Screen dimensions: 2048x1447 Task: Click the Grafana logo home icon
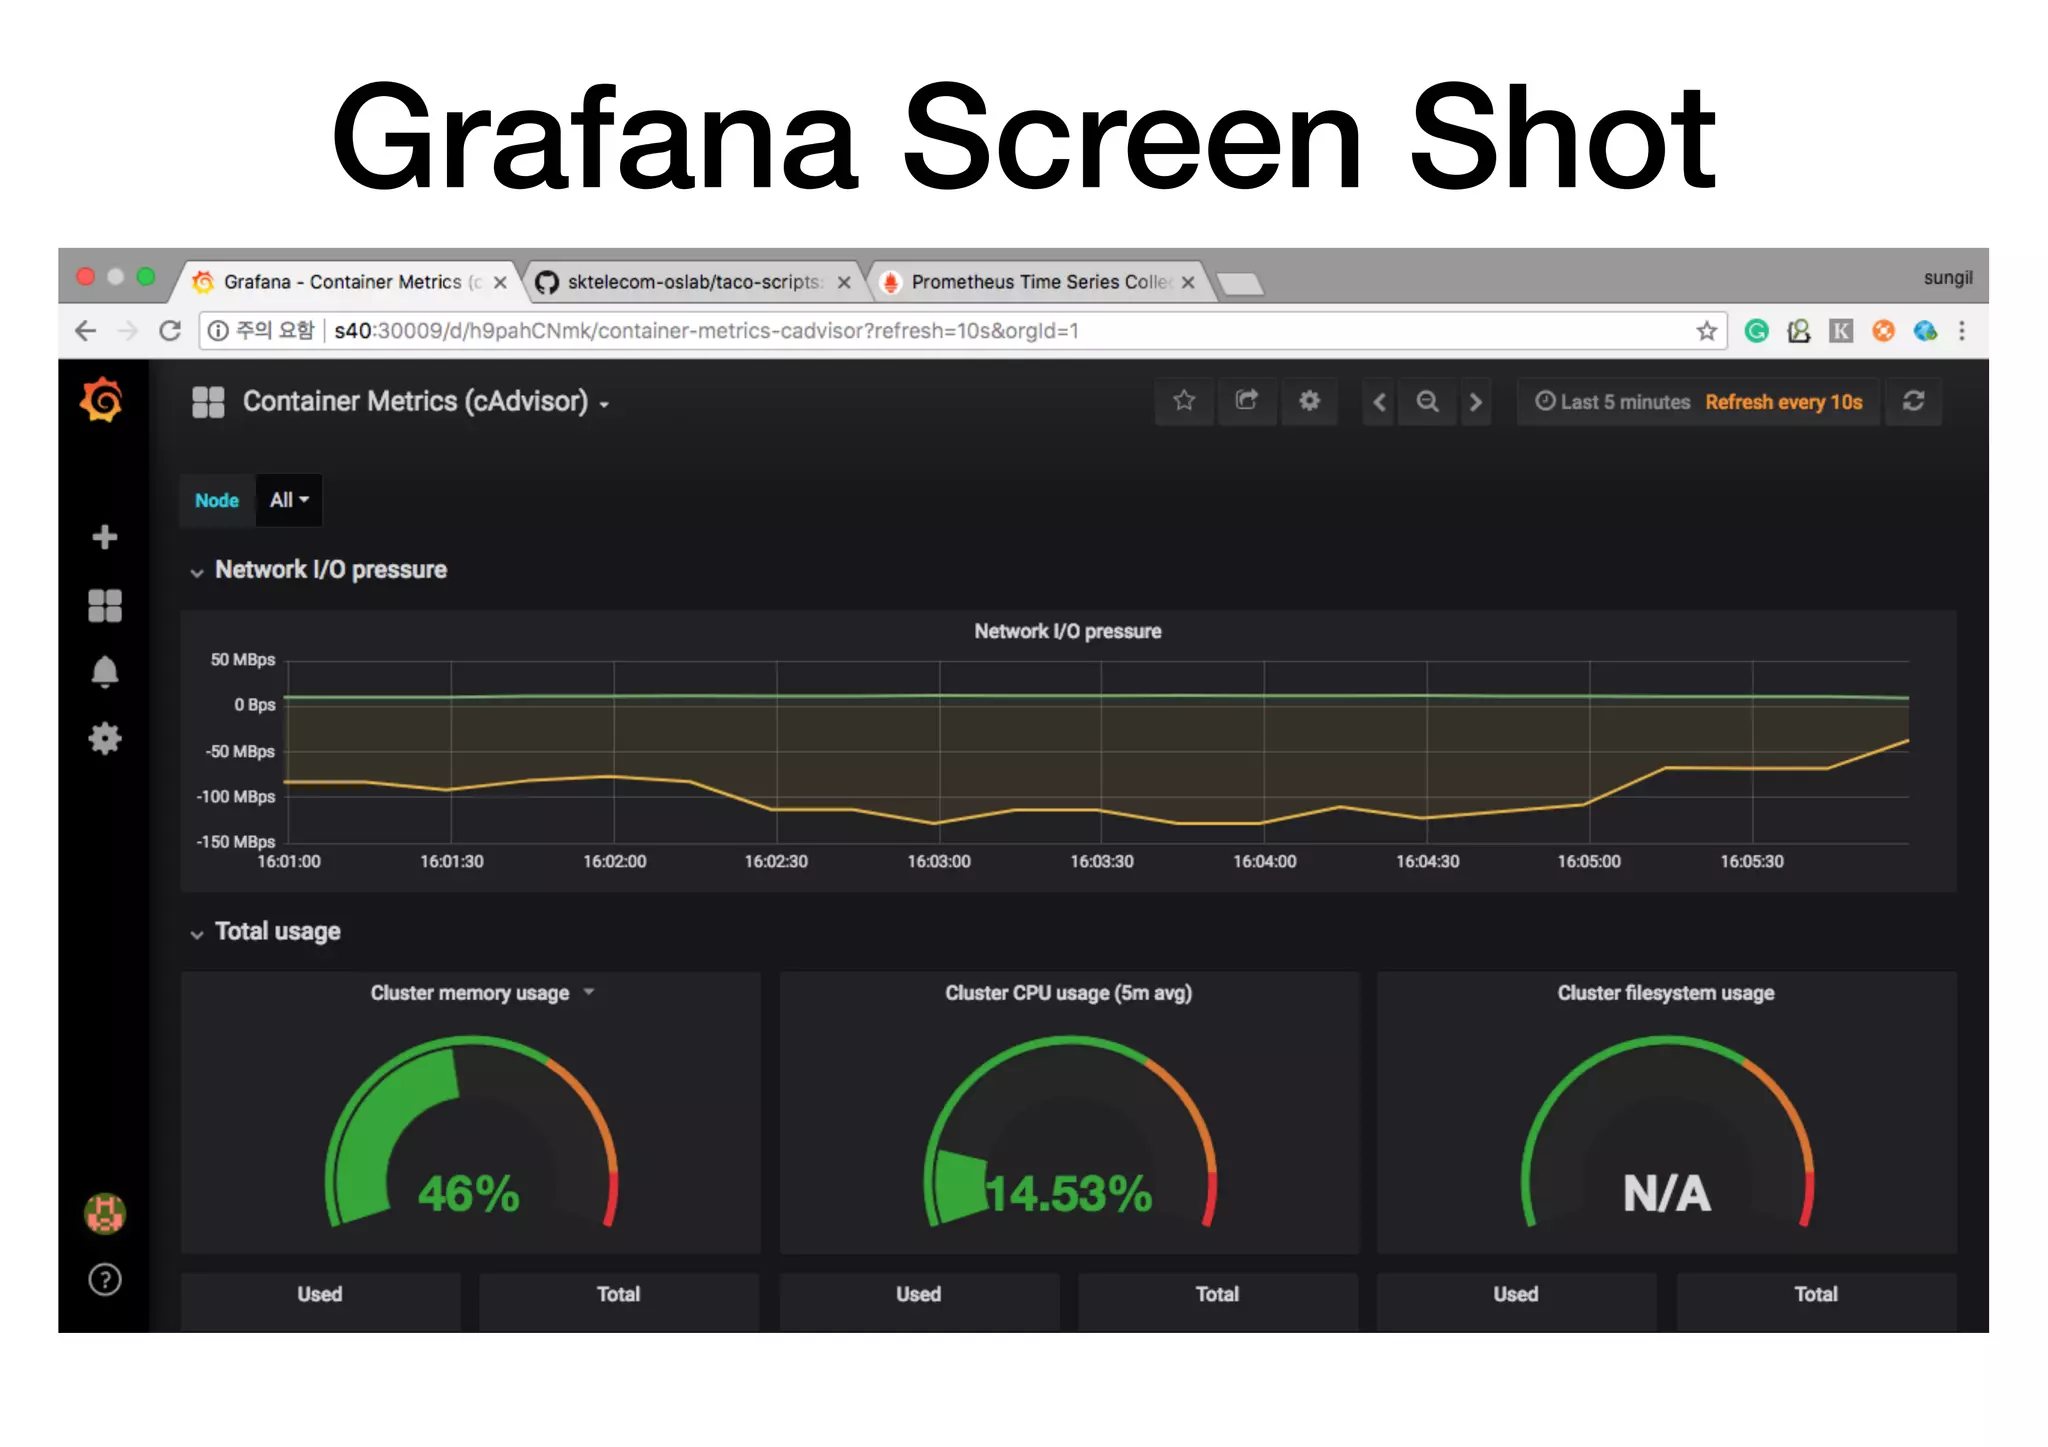(x=102, y=401)
